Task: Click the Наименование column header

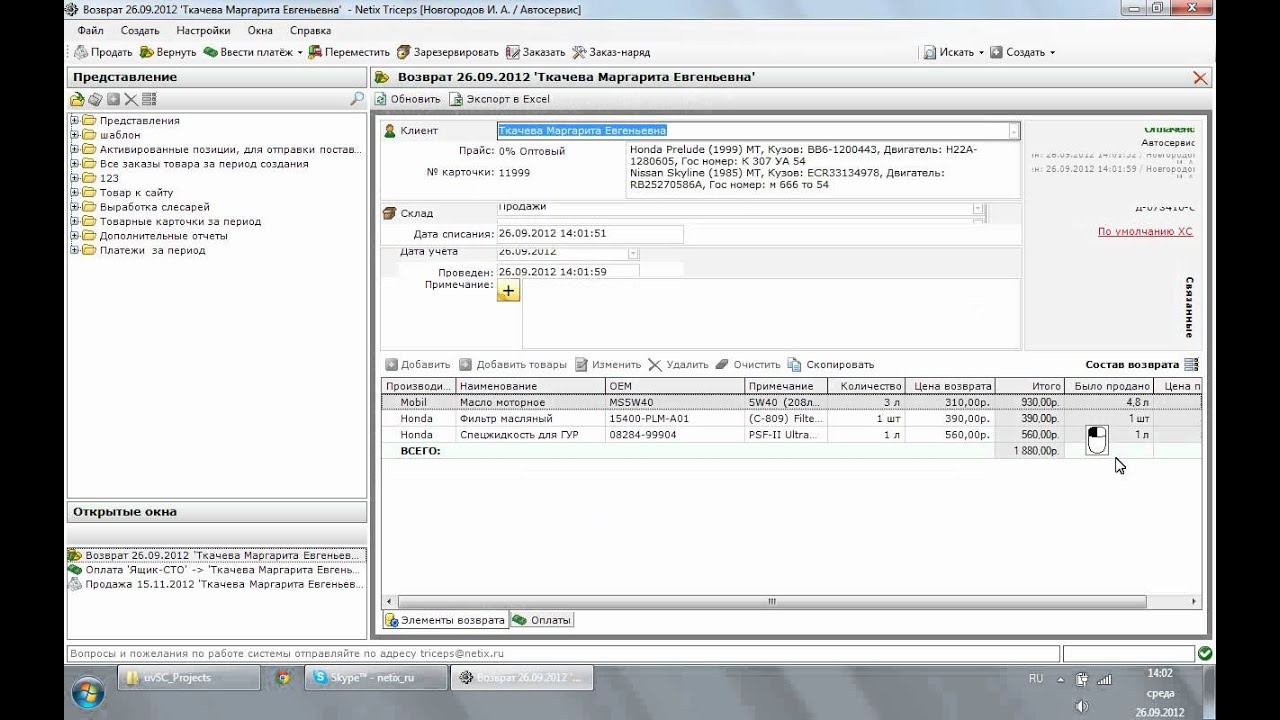Action: coord(530,386)
